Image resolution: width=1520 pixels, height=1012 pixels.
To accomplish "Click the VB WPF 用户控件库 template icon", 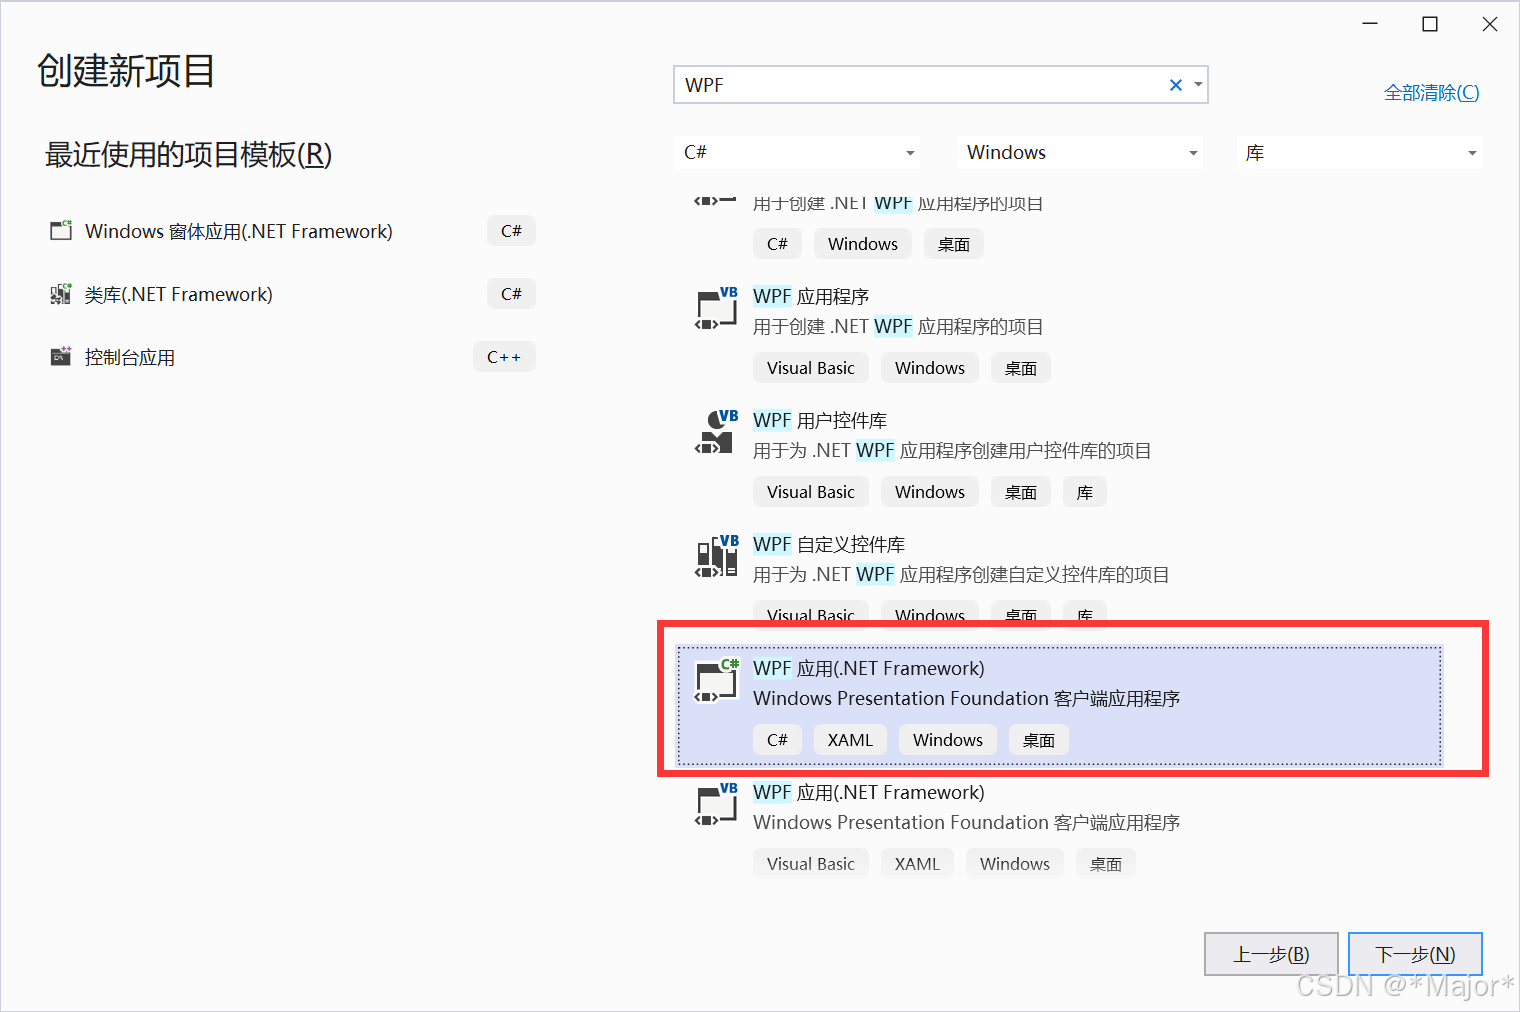I will point(716,433).
